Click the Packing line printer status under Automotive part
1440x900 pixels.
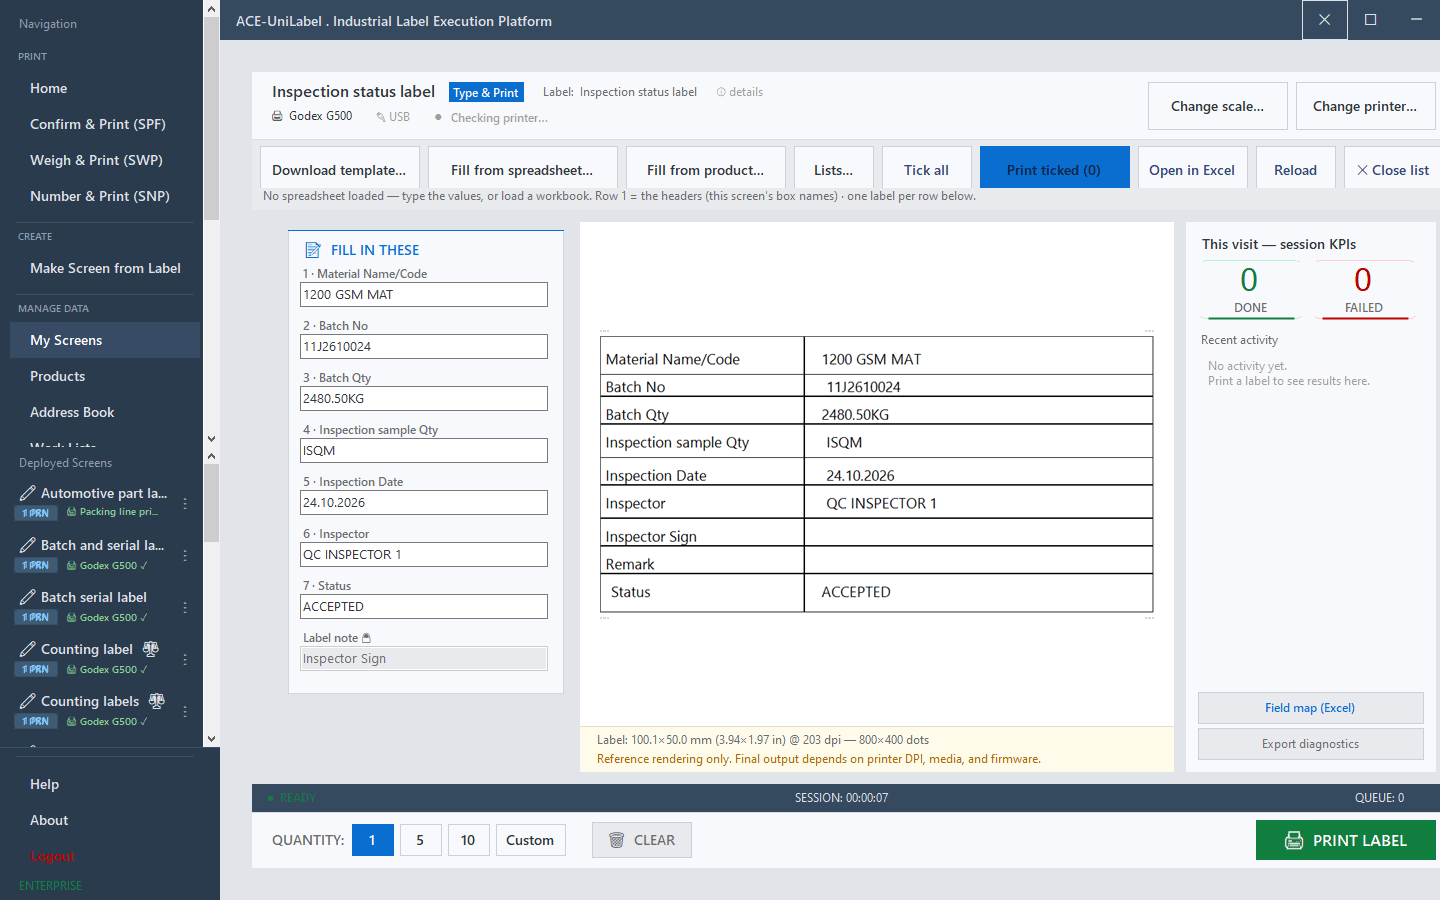point(112,512)
